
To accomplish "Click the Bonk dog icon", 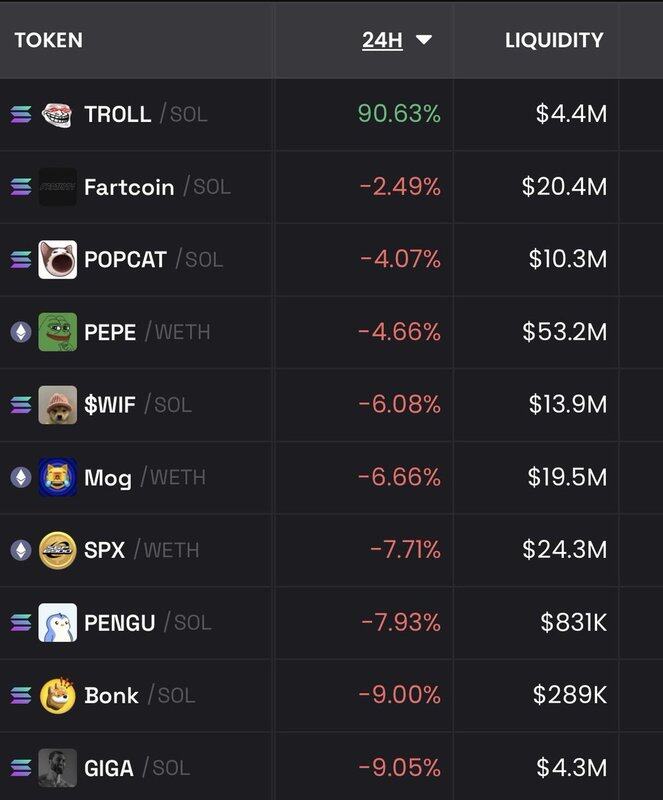I will 57,695.
